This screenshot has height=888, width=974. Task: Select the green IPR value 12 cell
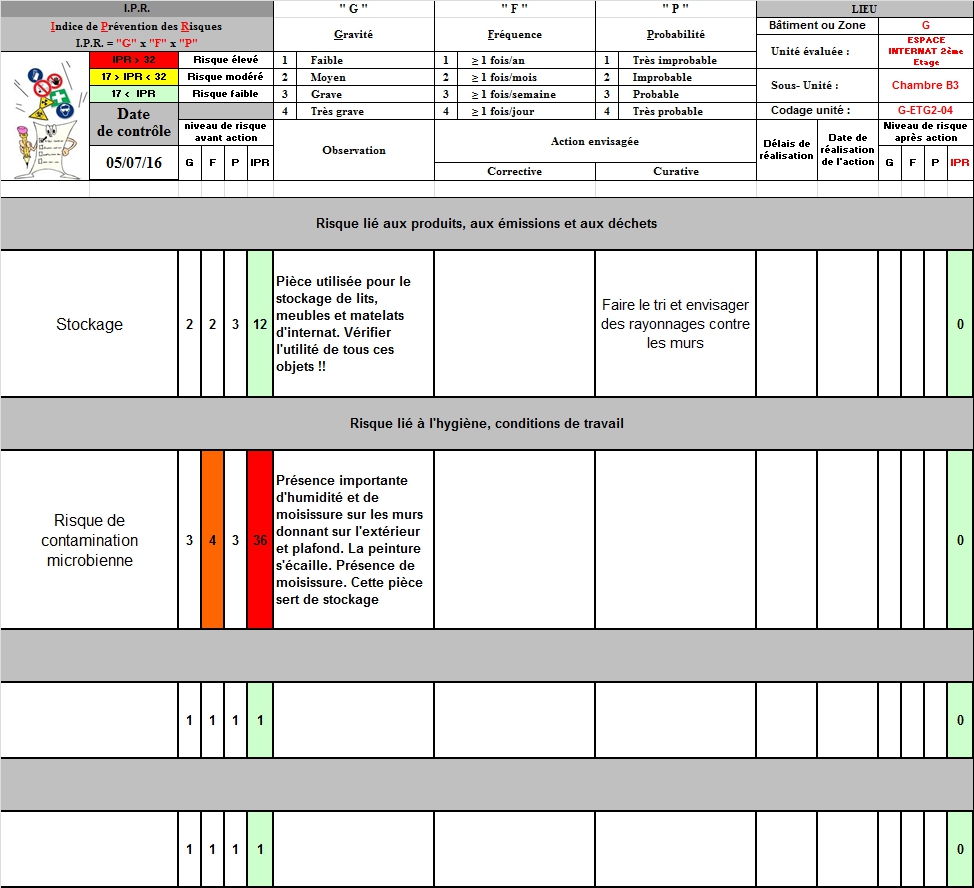(260, 324)
